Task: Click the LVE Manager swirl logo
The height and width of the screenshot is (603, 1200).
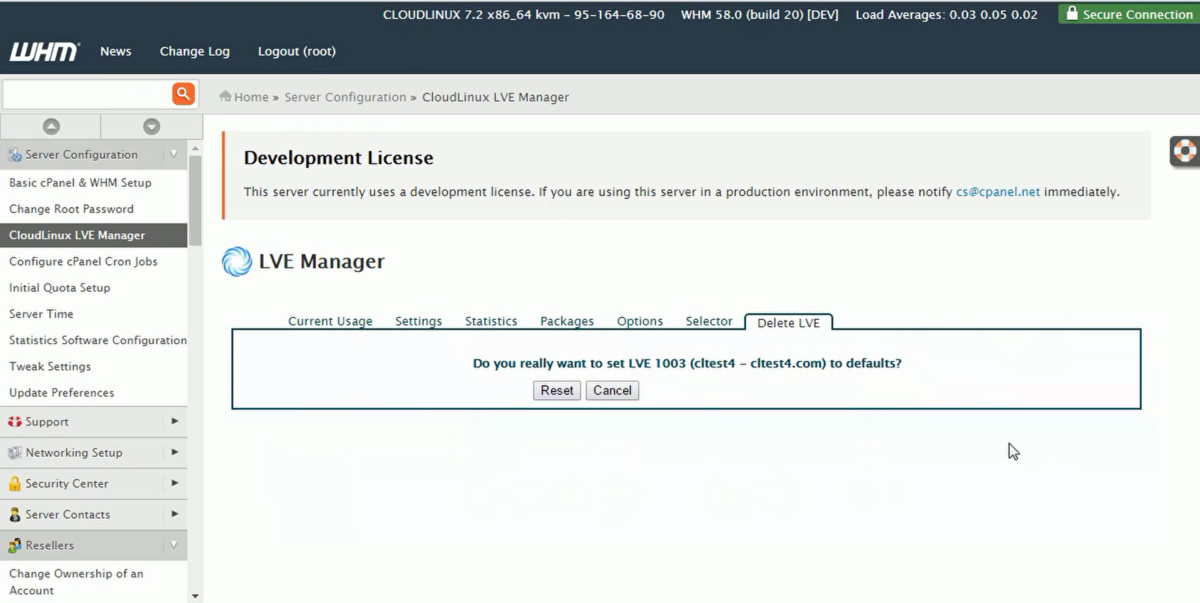Action: (237, 262)
